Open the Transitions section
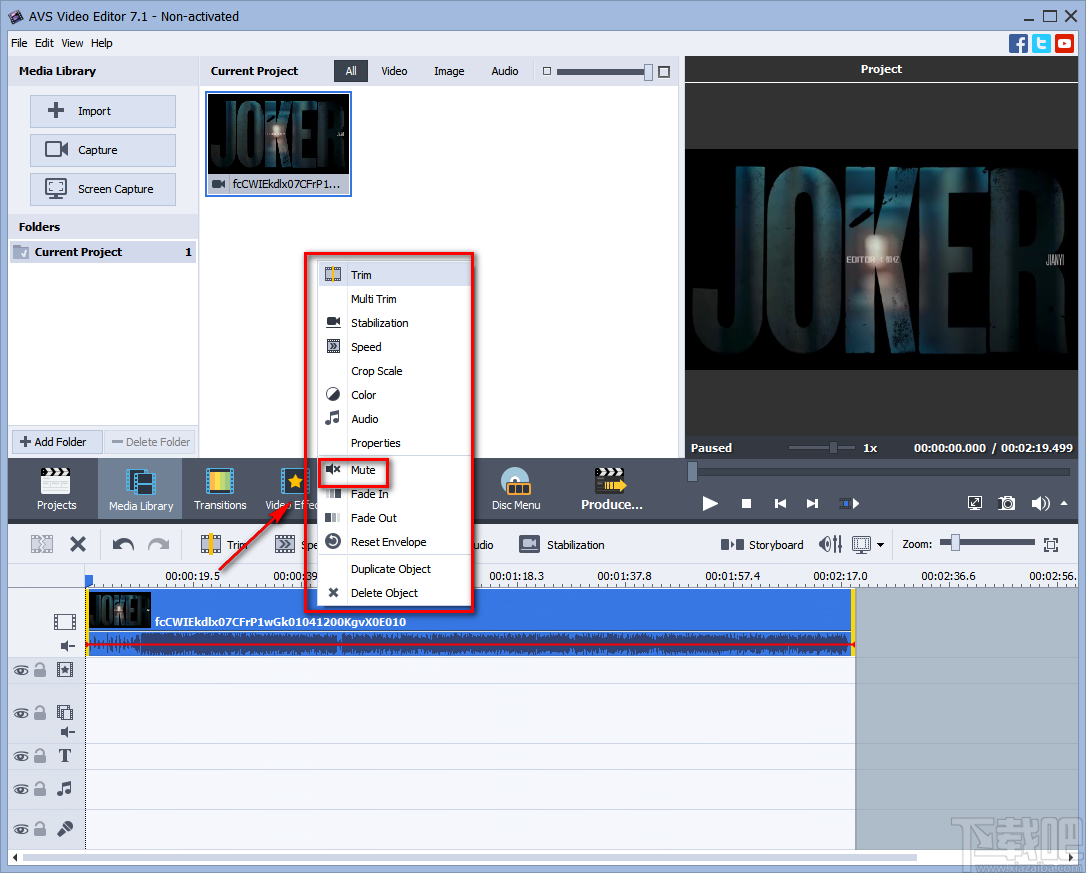Image resolution: width=1086 pixels, height=873 pixels. click(x=220, y=489)
